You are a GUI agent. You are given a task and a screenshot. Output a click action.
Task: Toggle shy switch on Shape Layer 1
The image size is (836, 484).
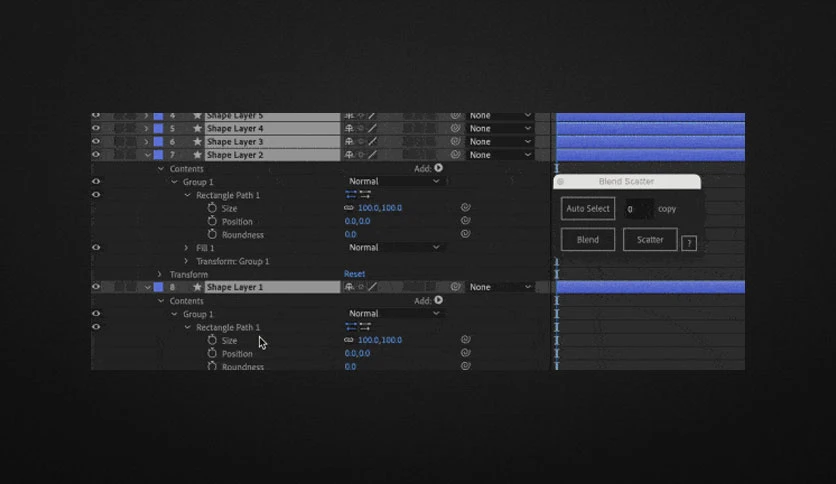pos(349,287)
